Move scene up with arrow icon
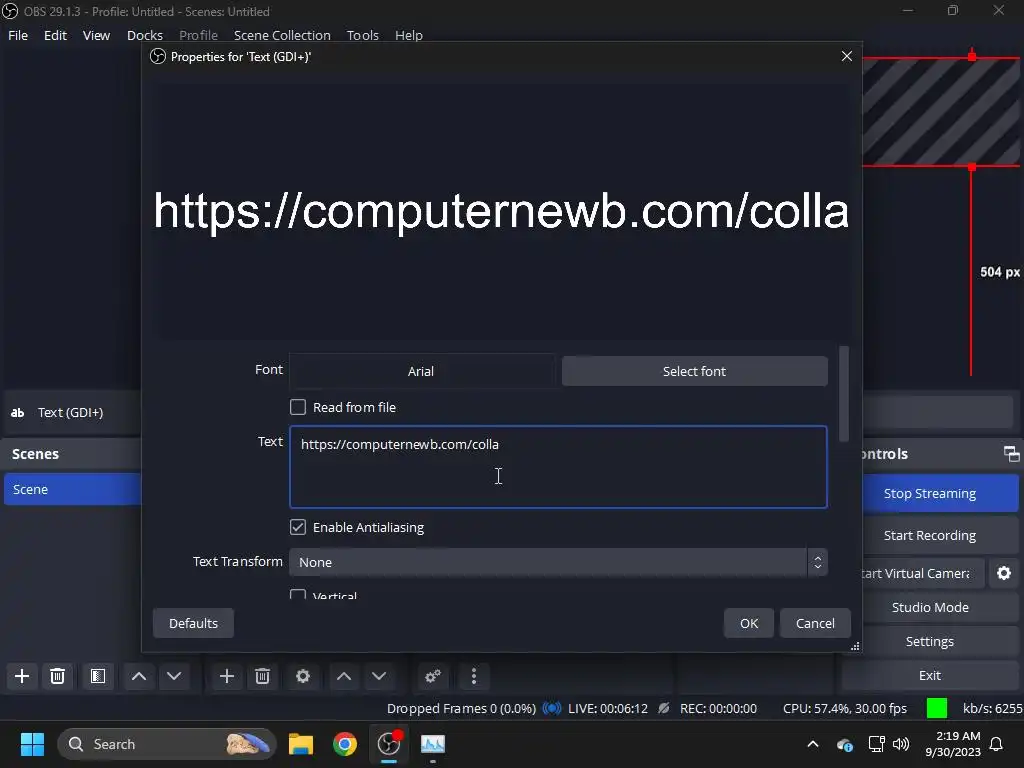Viewport: 1024px width, 768px height. [139, 676]
